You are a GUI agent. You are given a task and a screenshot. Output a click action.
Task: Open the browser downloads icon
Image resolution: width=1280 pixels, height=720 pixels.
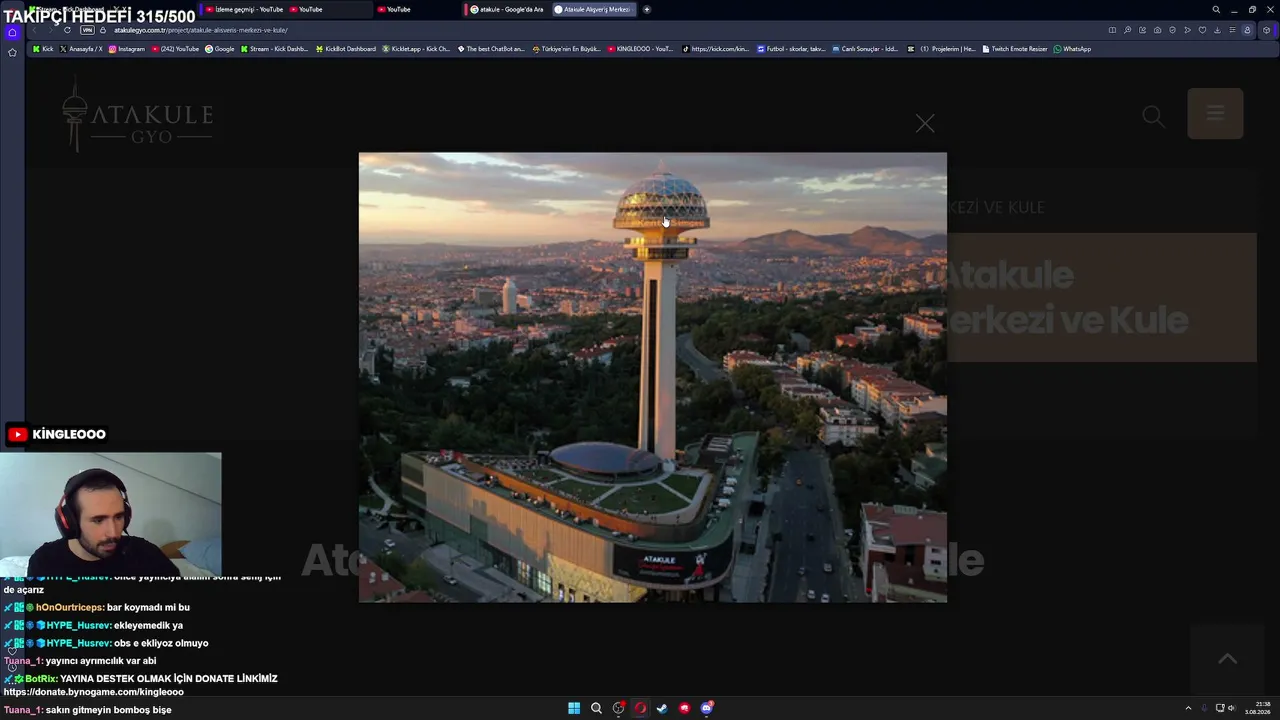coord(1217,30)
